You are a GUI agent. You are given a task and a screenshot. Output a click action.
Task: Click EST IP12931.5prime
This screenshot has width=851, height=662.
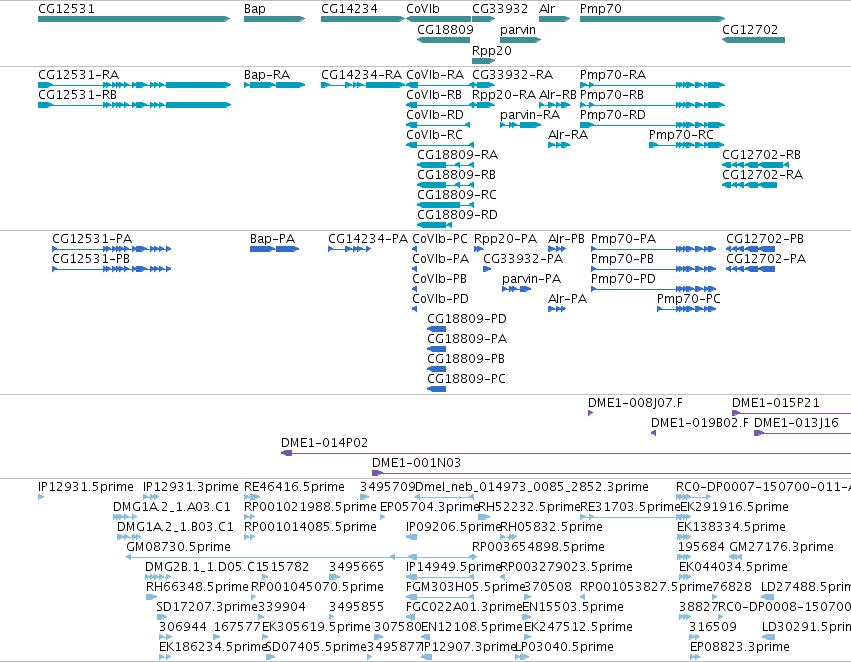click(41, 497)
